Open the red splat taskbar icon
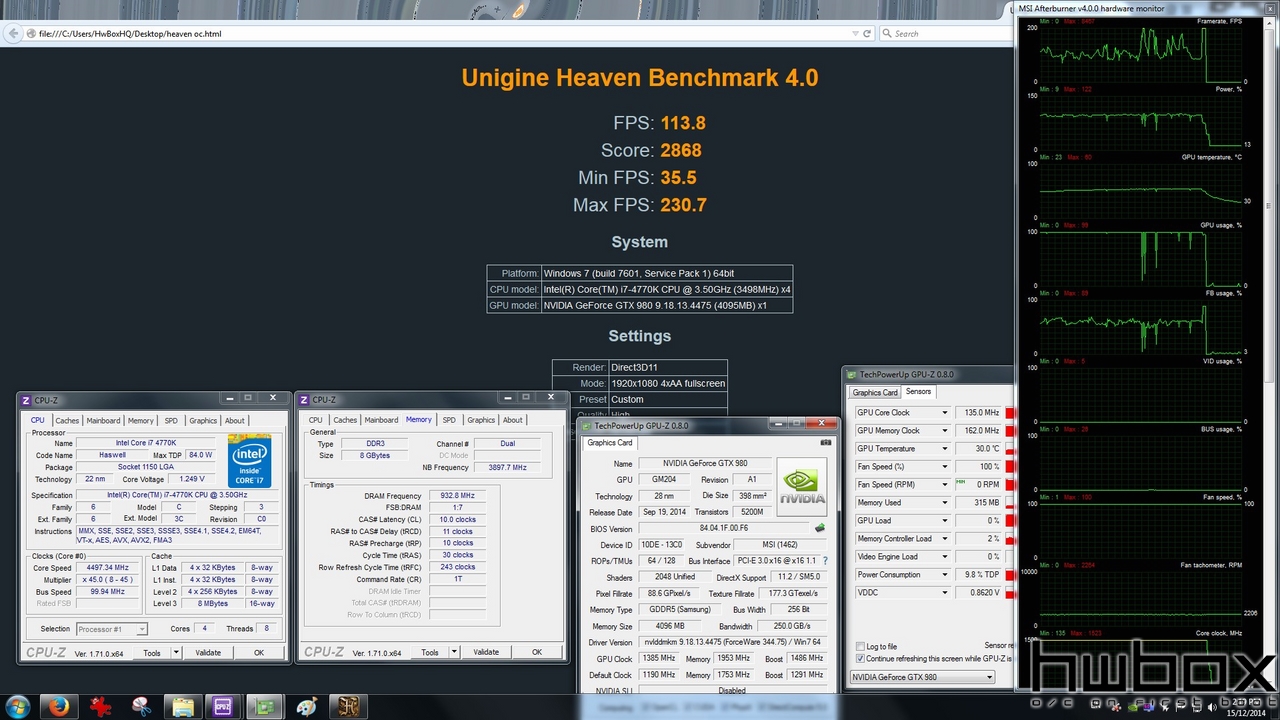 (x=100, y=706)
